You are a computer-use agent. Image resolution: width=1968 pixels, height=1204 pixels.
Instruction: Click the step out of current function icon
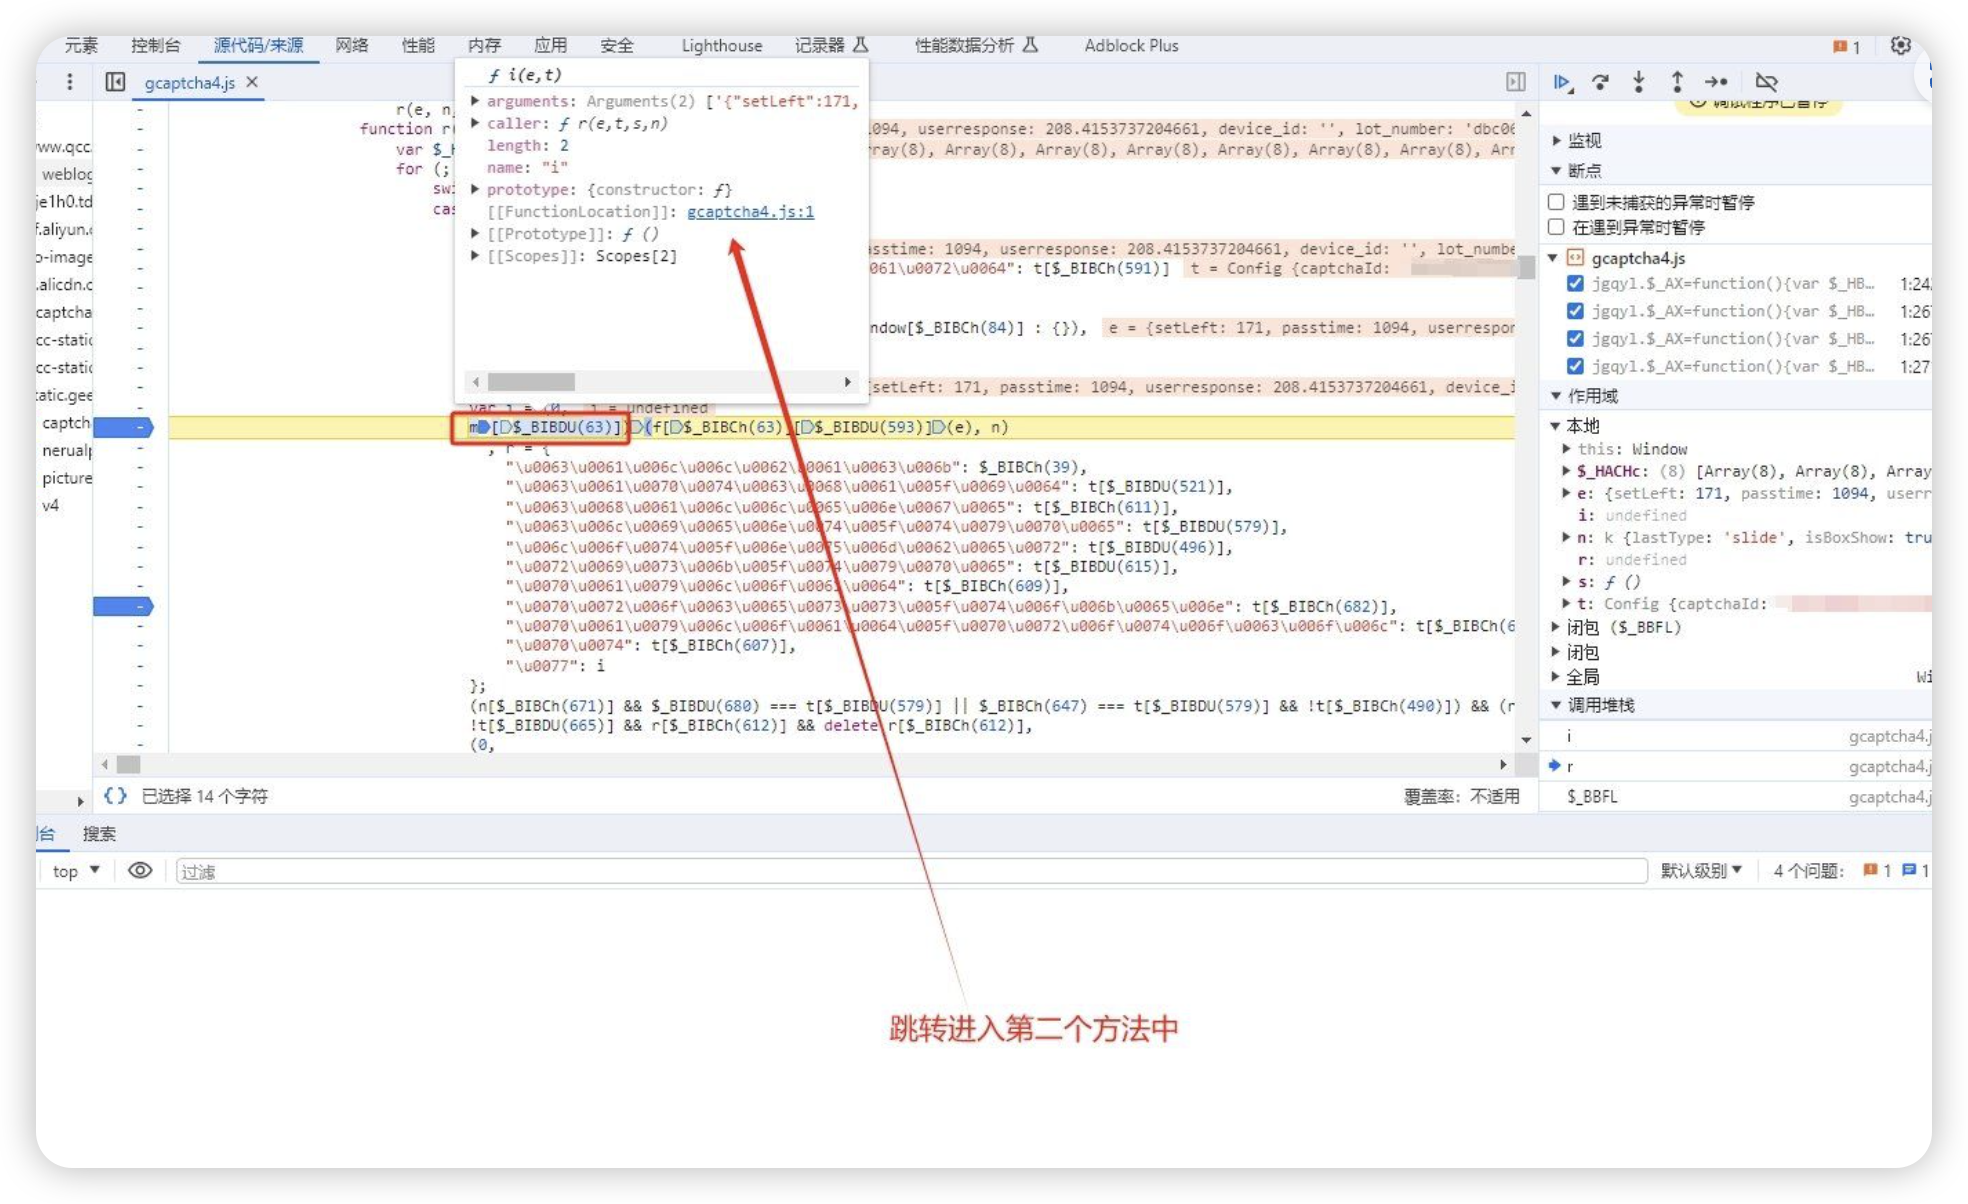coord(1678,83)
